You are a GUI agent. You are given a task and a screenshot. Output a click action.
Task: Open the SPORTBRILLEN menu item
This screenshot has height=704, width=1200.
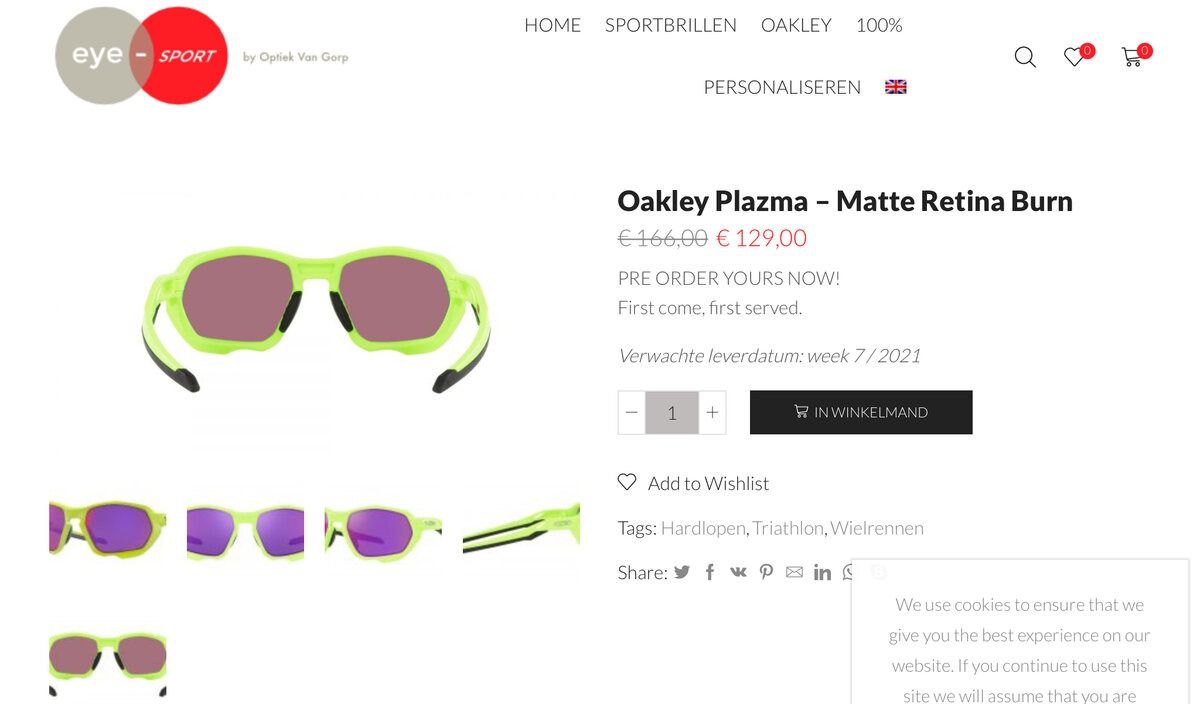671,25
